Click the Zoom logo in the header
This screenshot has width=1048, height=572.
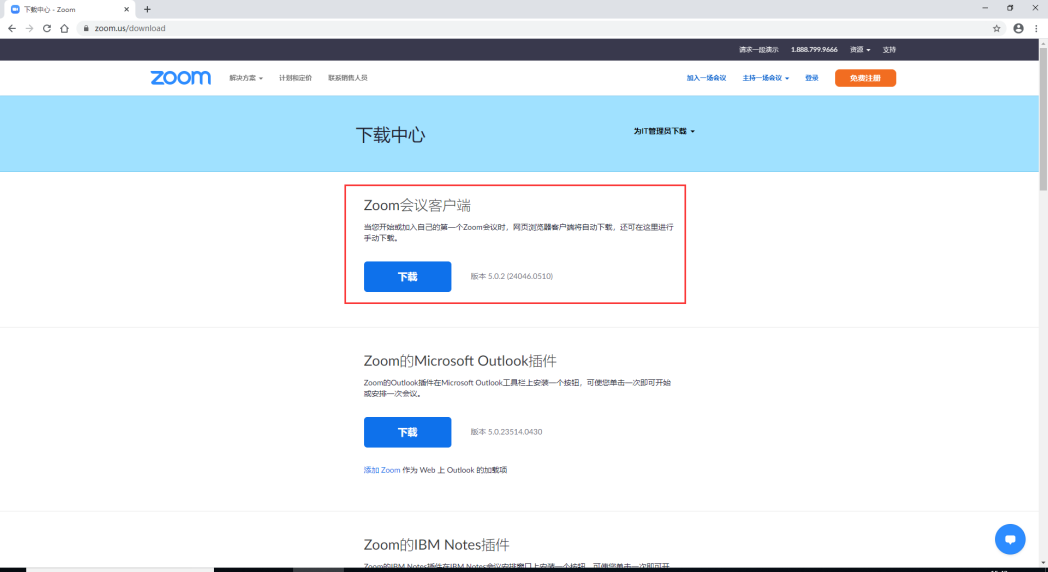point(180,78)
